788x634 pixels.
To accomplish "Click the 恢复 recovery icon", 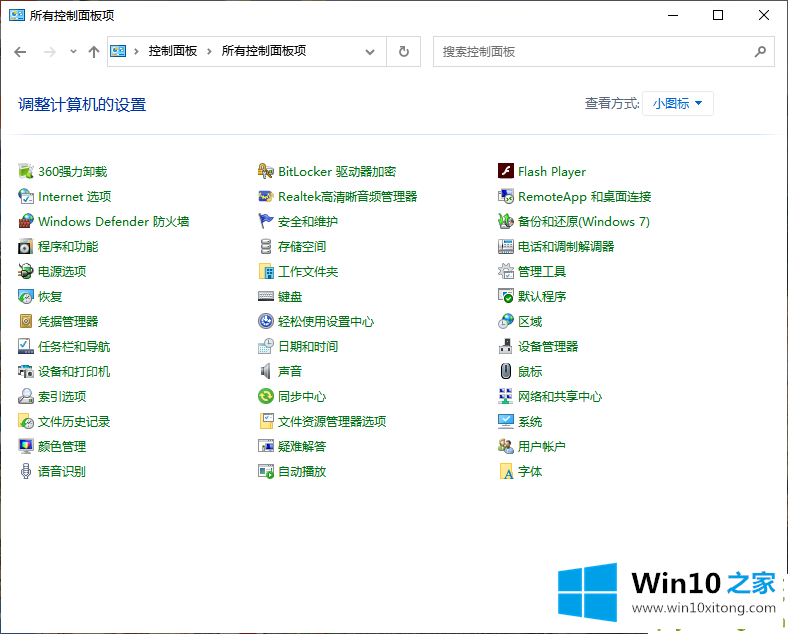I will tap(26, 296).
